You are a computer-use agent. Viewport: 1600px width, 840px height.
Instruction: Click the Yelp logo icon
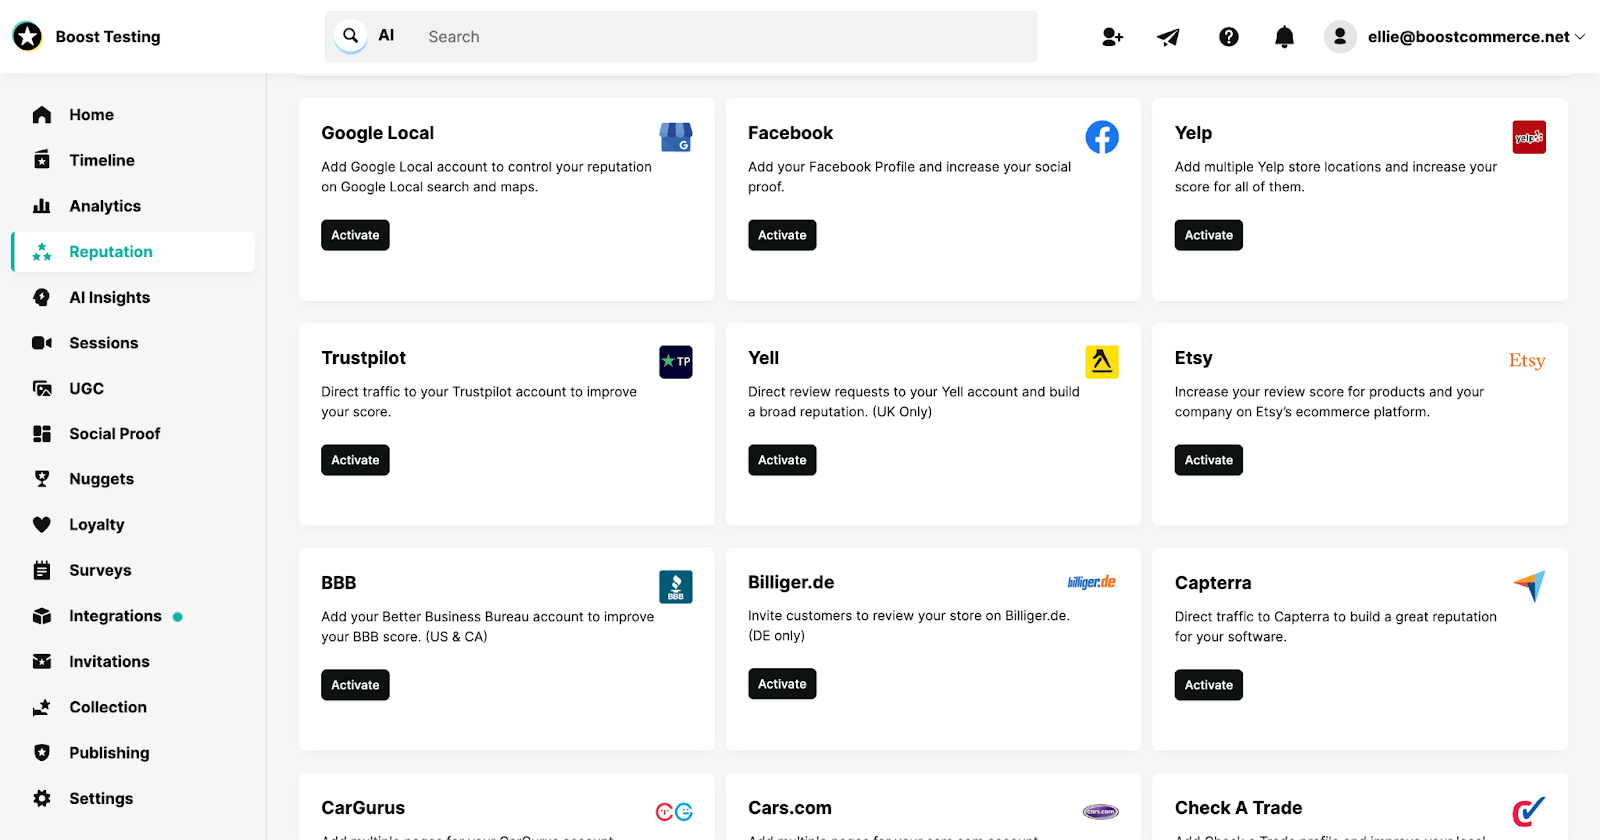click(1529, 137)
